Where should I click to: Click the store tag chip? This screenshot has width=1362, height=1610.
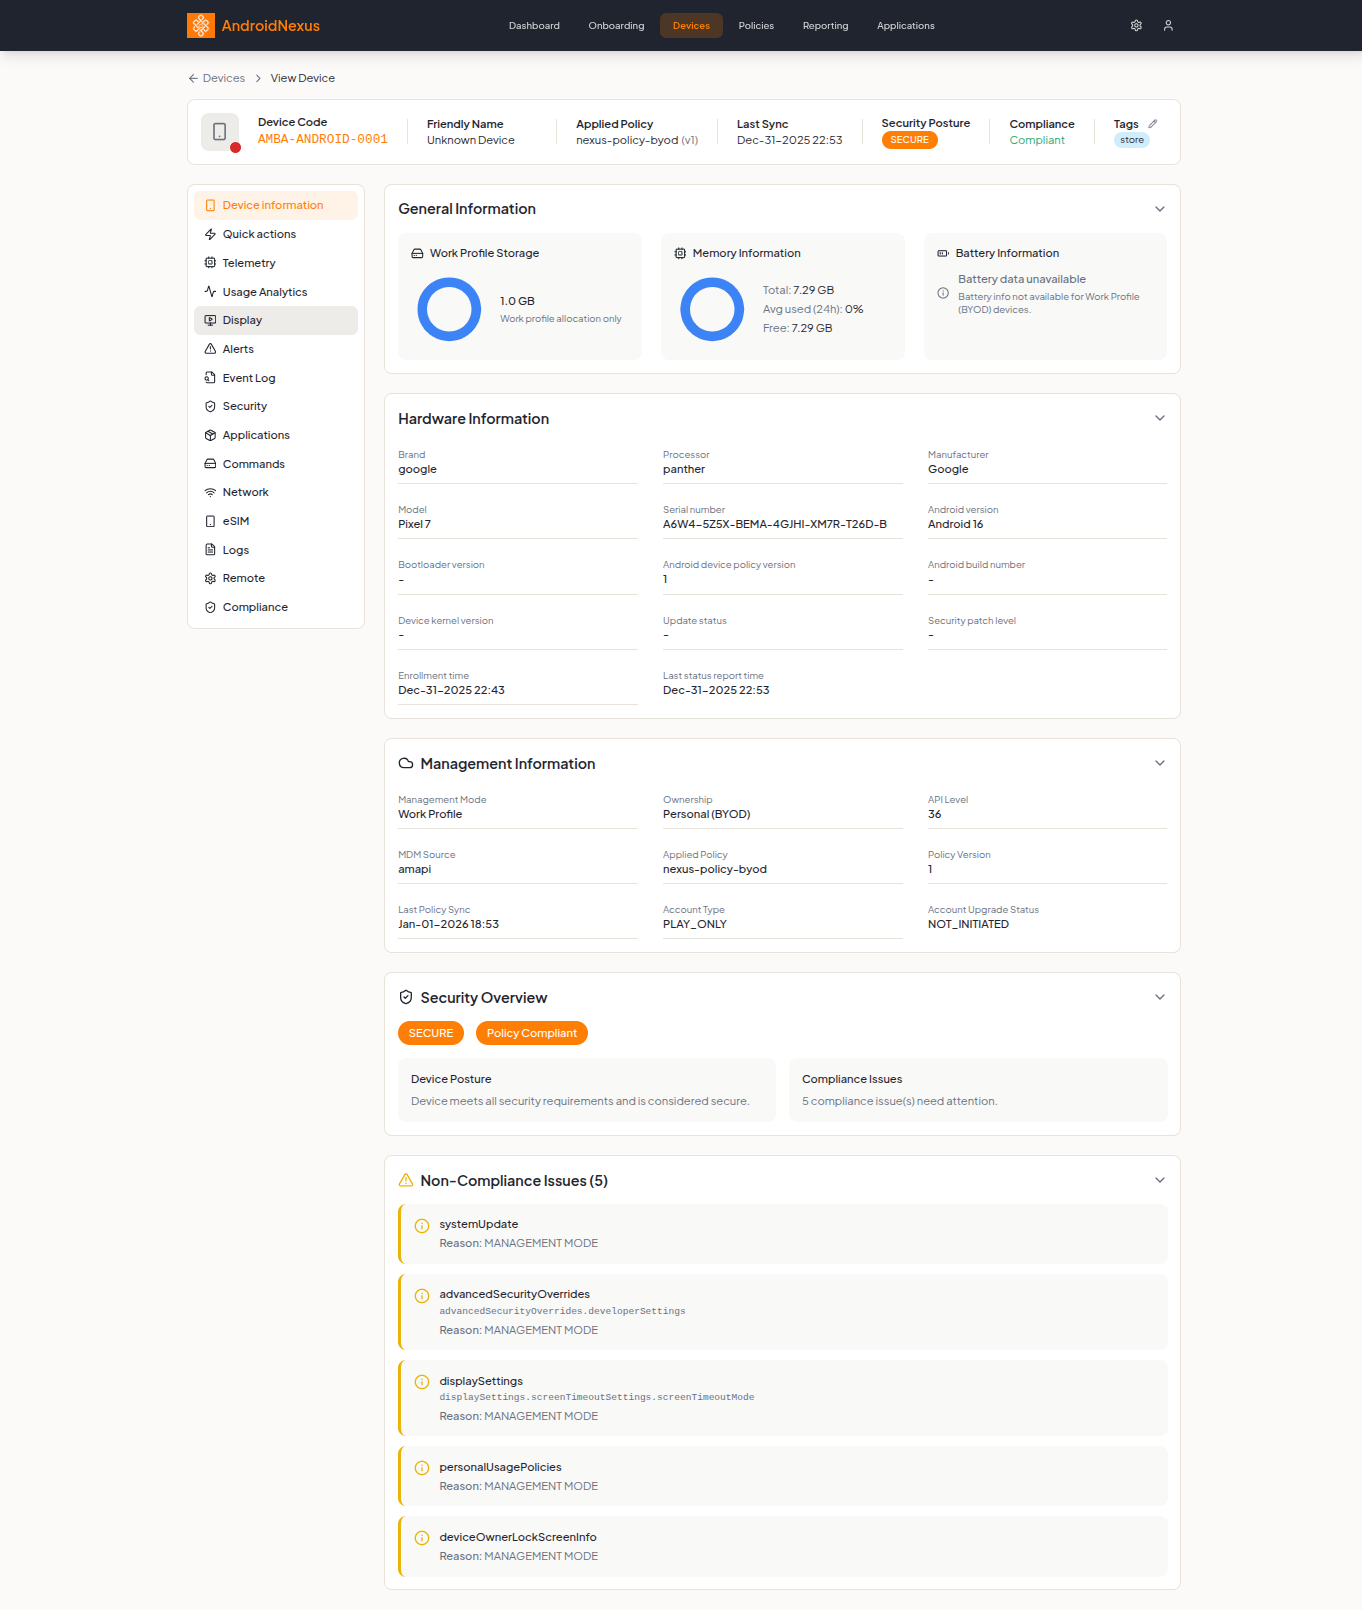1131,141
